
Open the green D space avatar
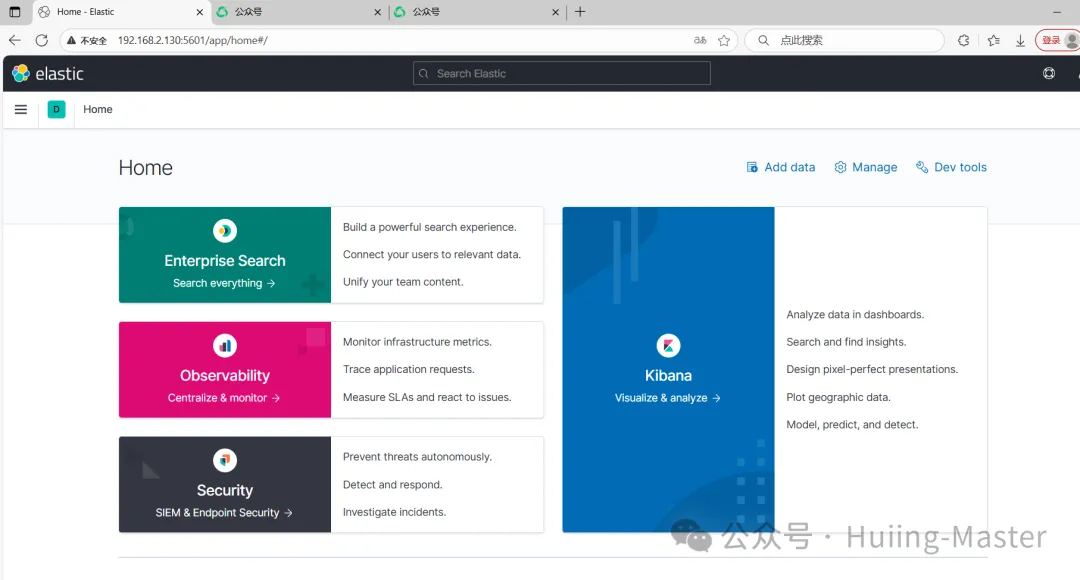(56, 110)
